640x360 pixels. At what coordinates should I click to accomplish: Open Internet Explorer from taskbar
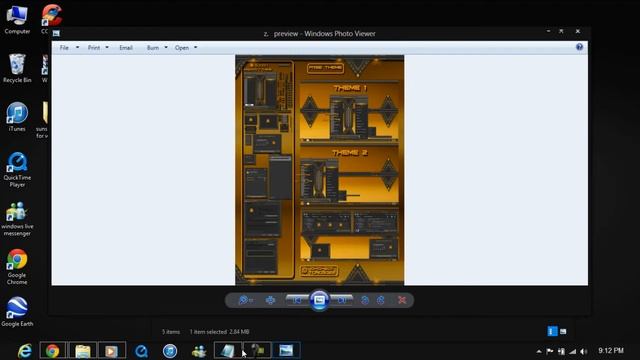(25, 351)
